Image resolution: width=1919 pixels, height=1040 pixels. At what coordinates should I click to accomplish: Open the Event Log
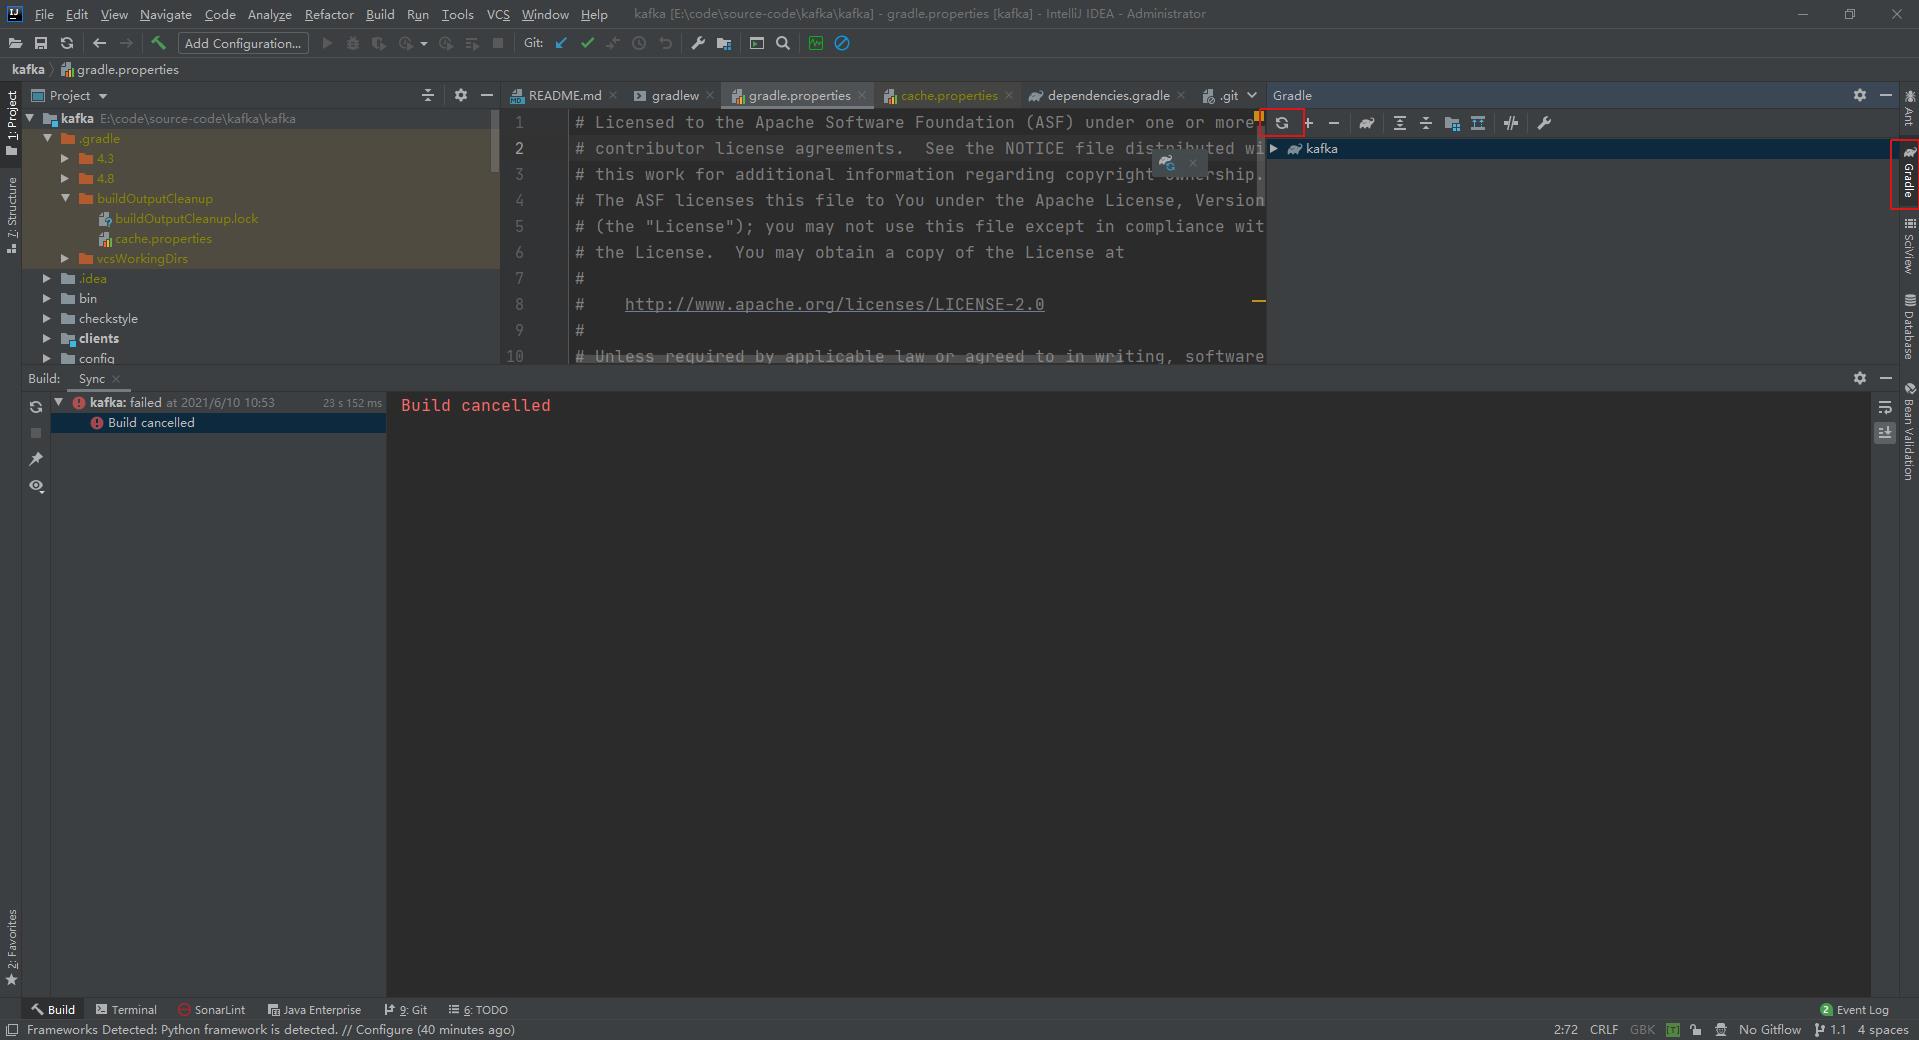coord(1854,1009)
